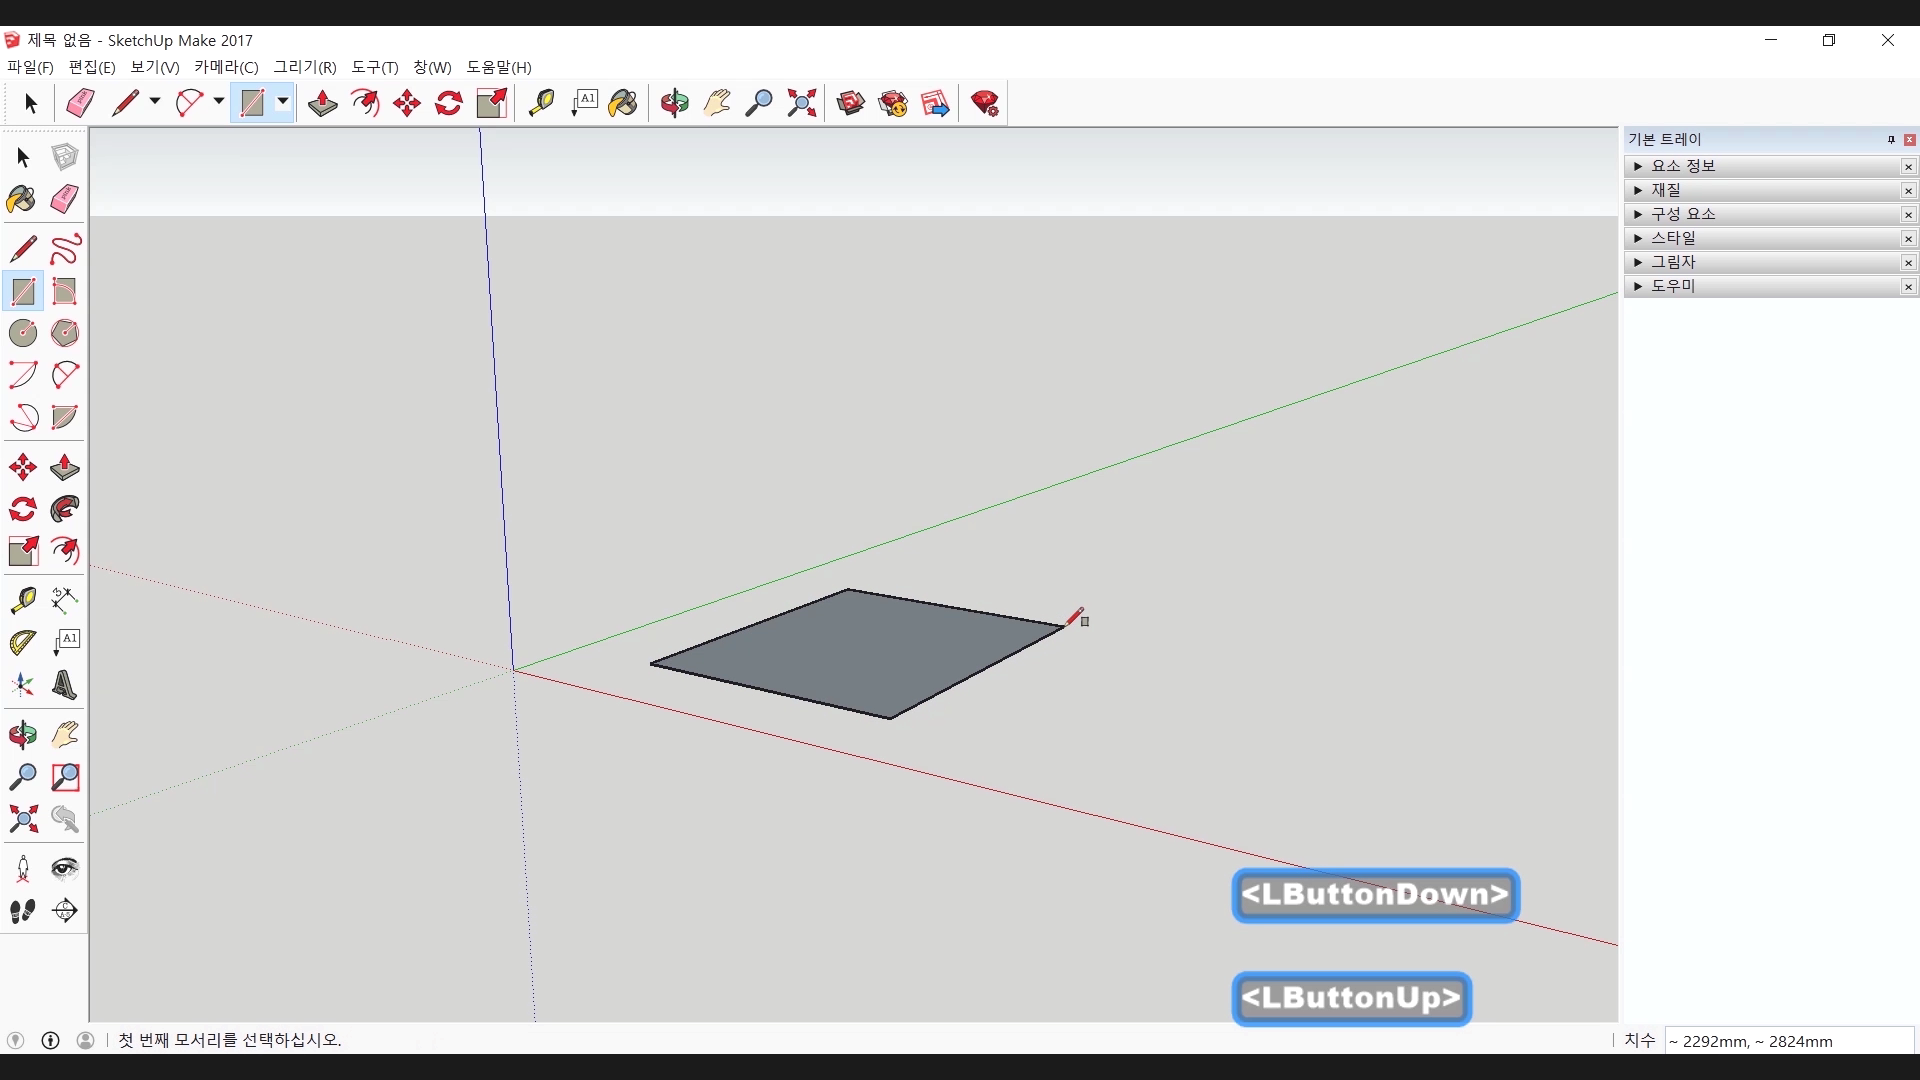This screenshot has width=1920, height=1080.
Task: Pin the 기본 트레이 tray
Action: point(1891,140)
